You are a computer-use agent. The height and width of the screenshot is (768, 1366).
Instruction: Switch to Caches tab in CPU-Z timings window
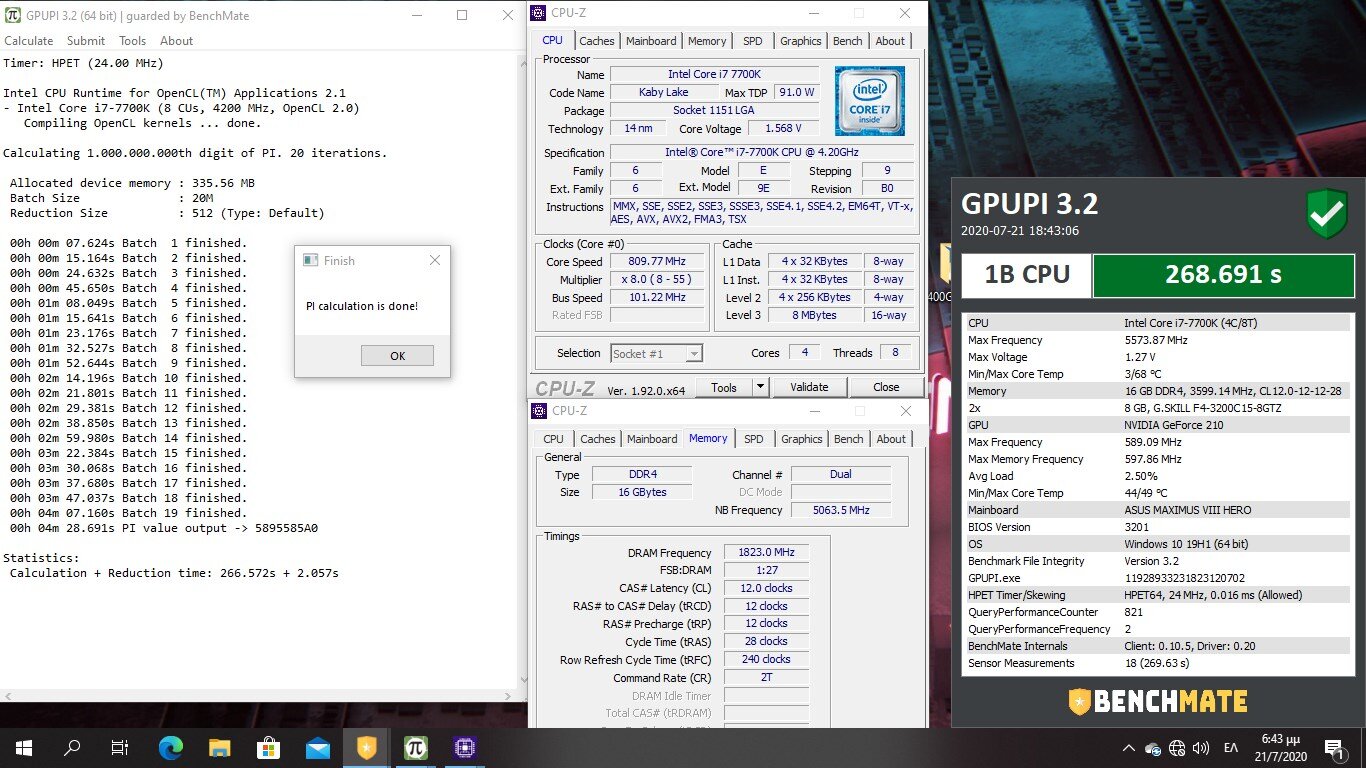(x=598, y=439)
